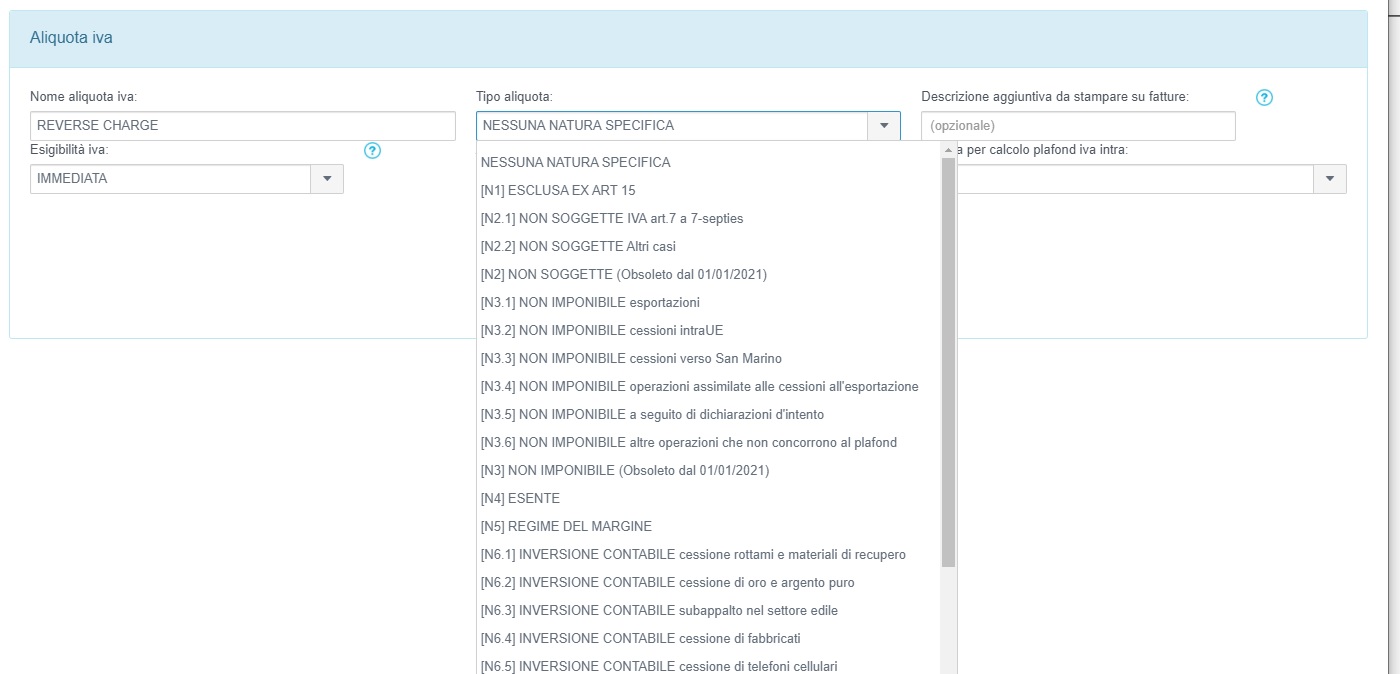Expand the Esigibilità iva IMMEDIATA dropdown

(x=327, y=179)
